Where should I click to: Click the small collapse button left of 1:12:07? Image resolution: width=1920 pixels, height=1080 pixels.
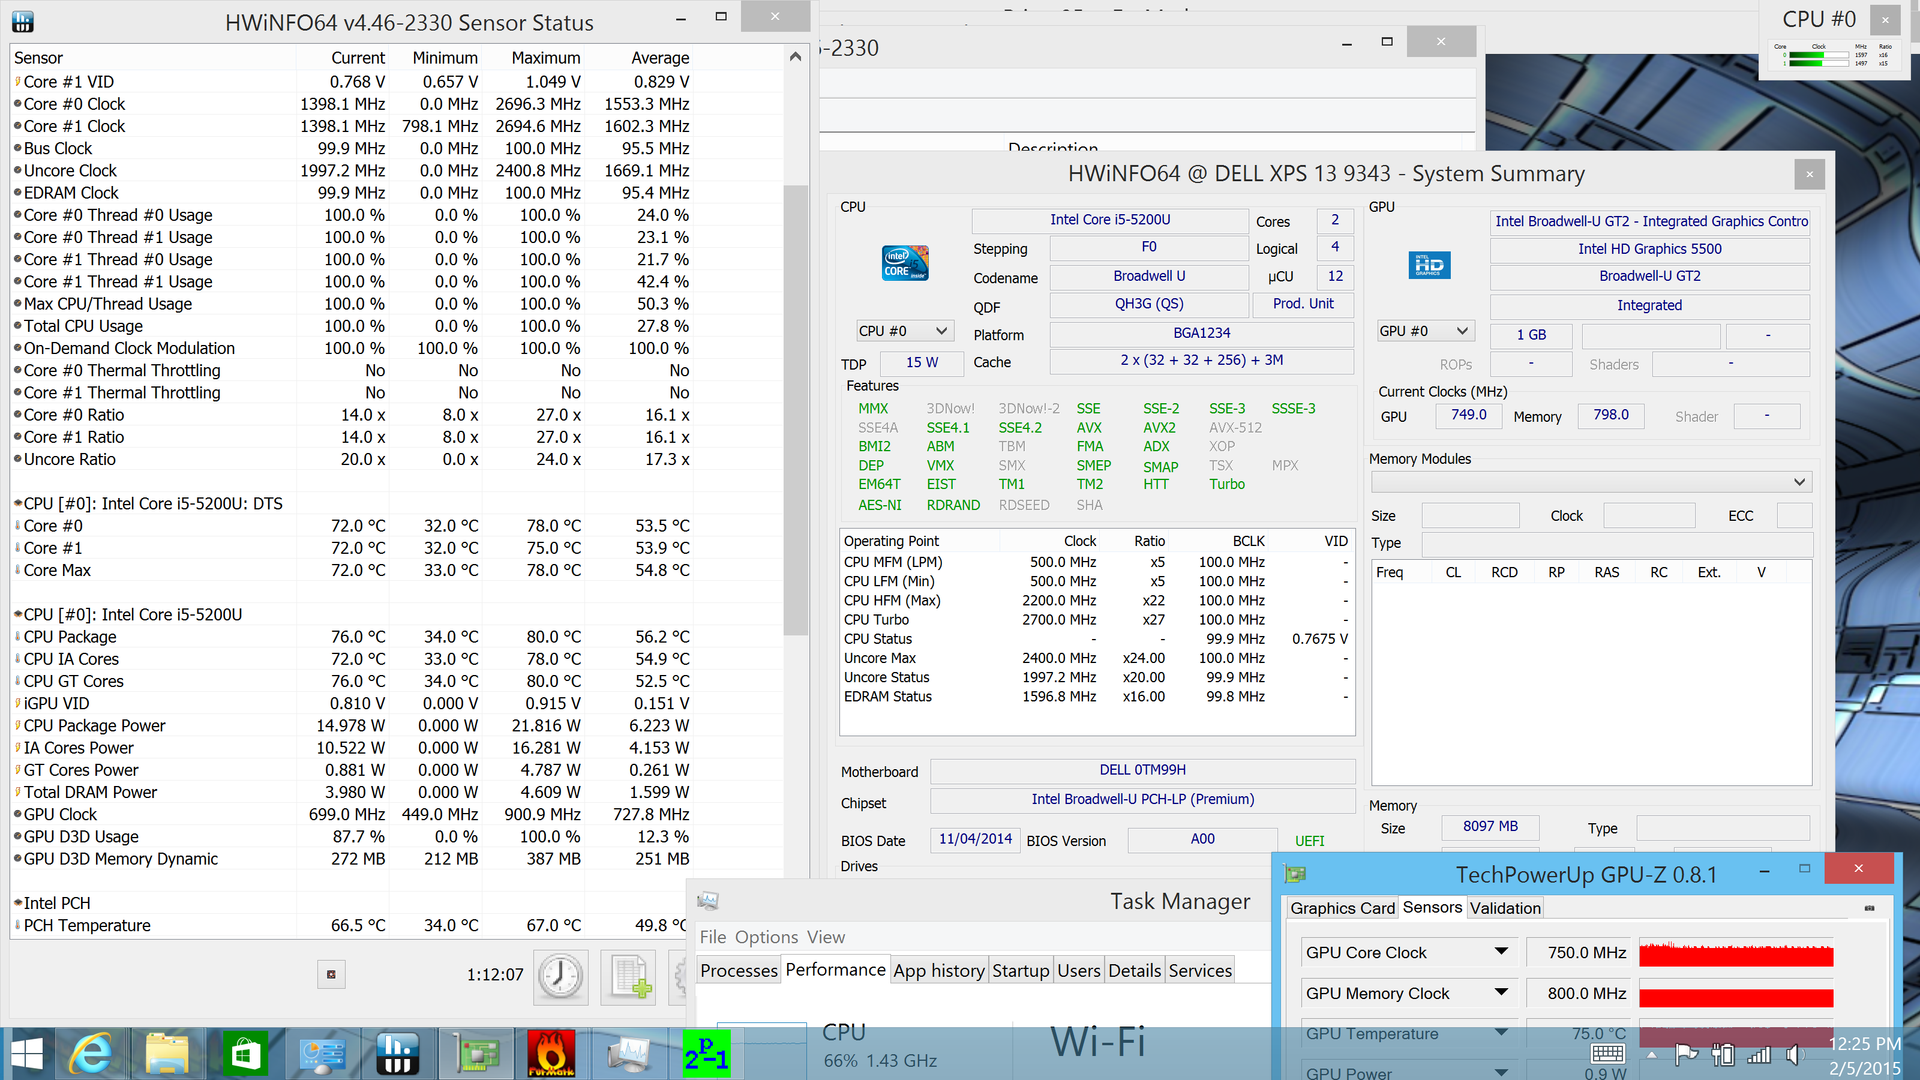[x=331, y=974]
